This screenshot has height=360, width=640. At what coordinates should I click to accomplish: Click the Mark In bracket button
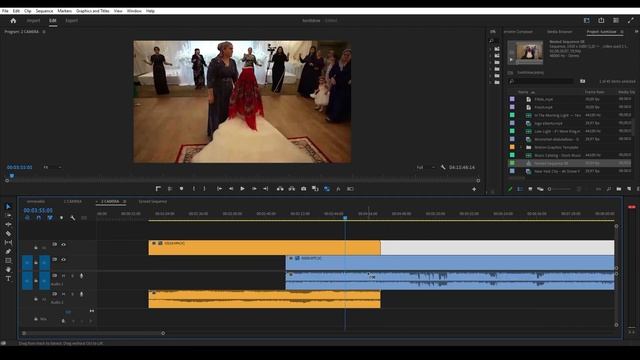(193, 189)
